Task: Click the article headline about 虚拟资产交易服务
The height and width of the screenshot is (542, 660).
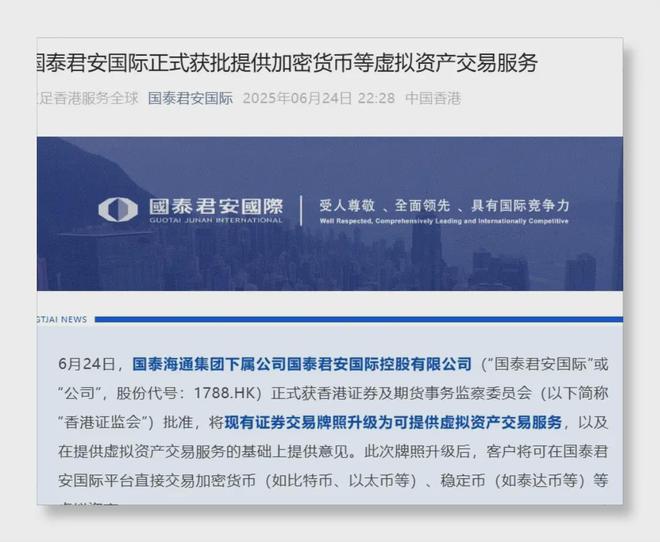Action: [287, 63]
